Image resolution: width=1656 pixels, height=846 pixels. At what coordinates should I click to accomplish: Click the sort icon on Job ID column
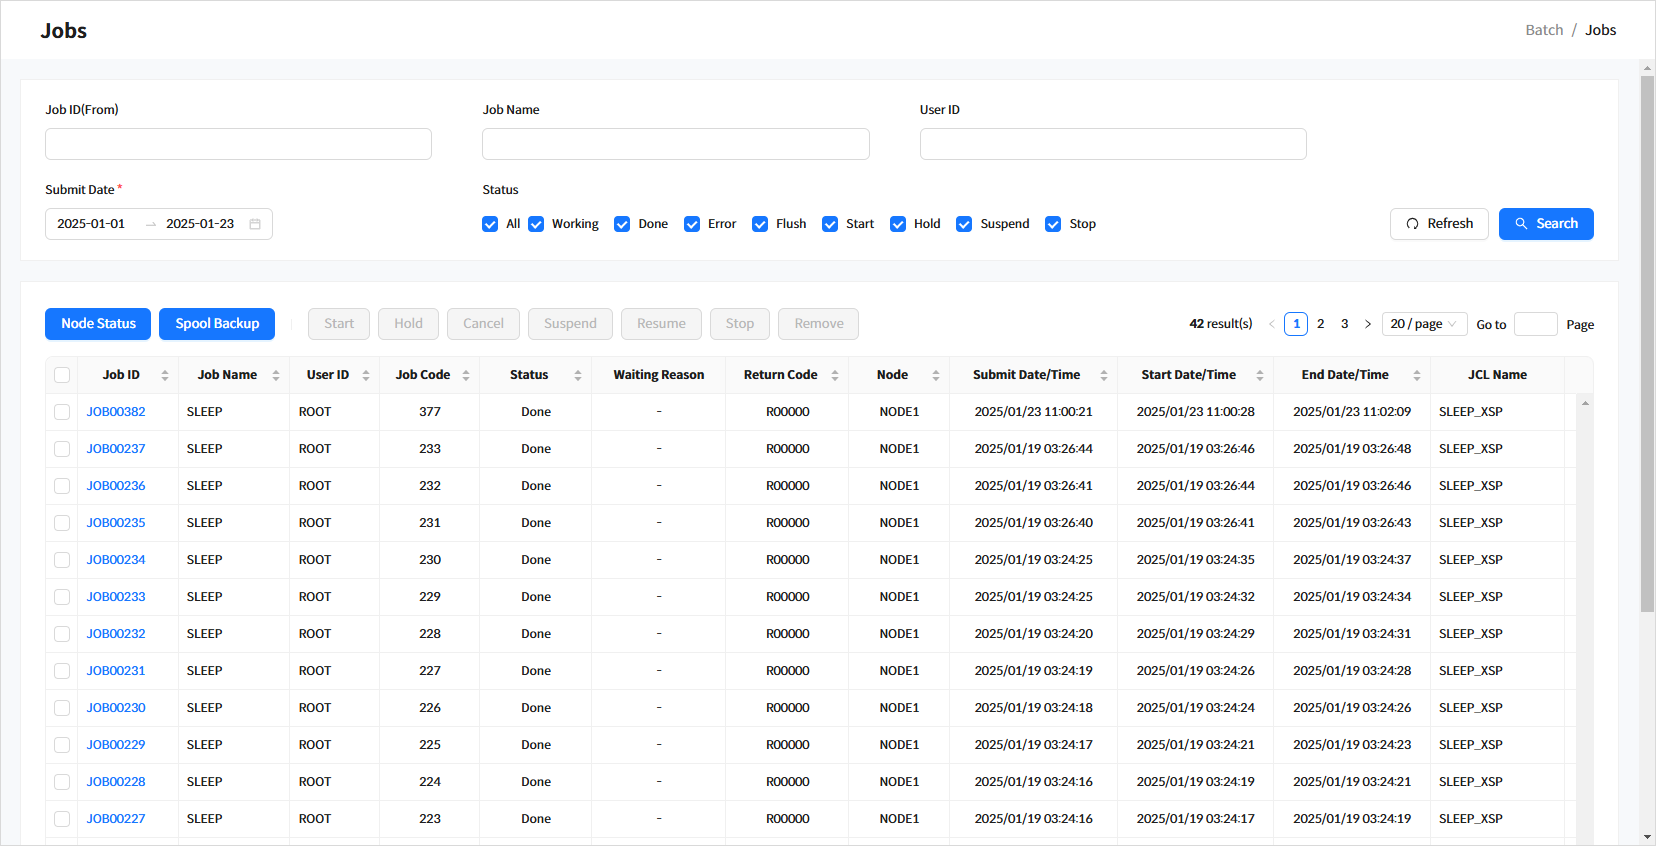(165, 375)
